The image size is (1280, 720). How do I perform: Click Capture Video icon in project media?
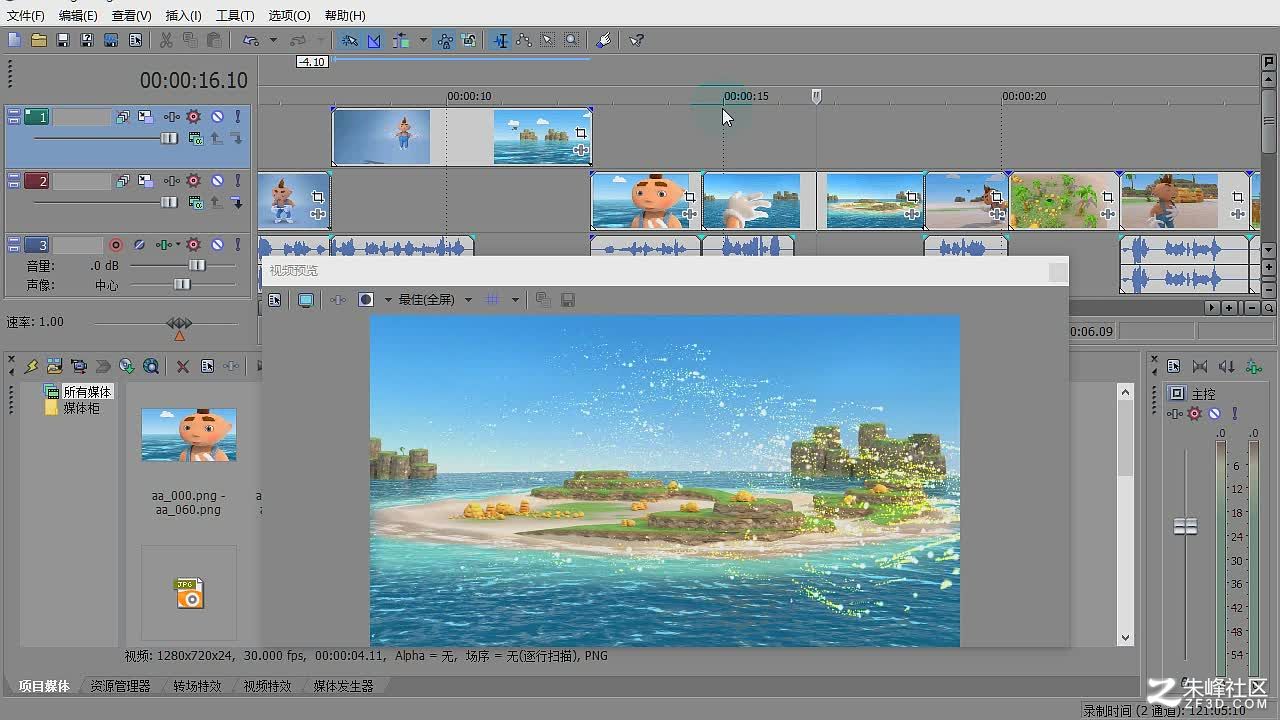(79, 367)
